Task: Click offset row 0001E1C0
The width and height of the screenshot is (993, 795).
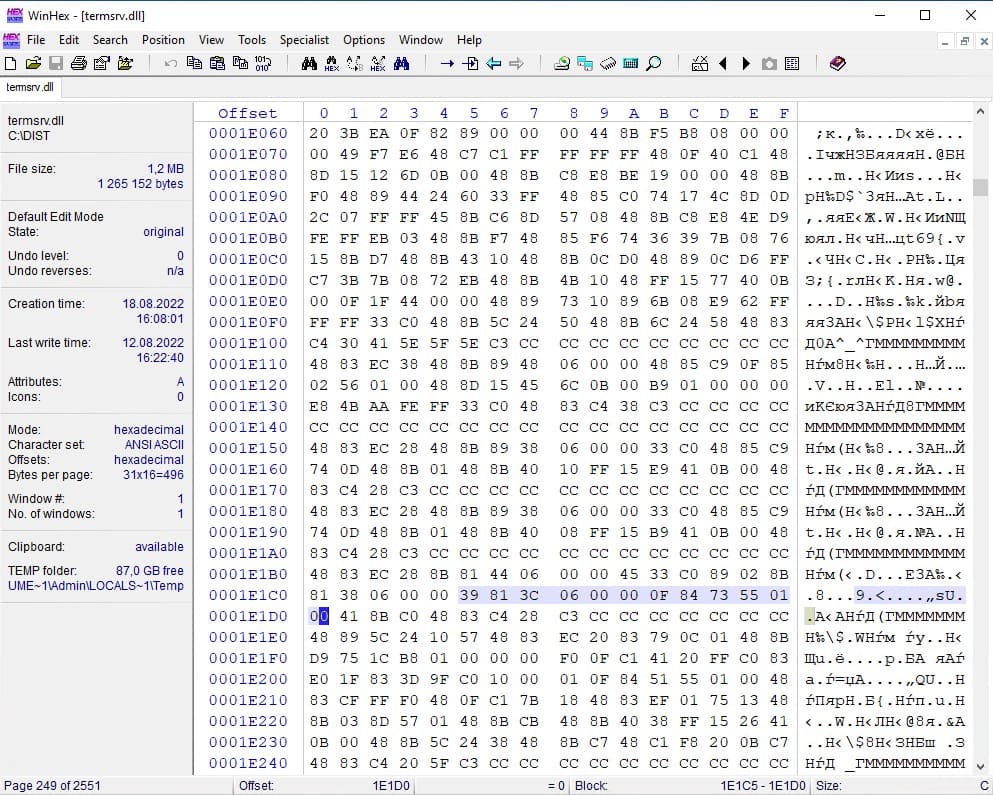Action: click(x=248, y=595)
